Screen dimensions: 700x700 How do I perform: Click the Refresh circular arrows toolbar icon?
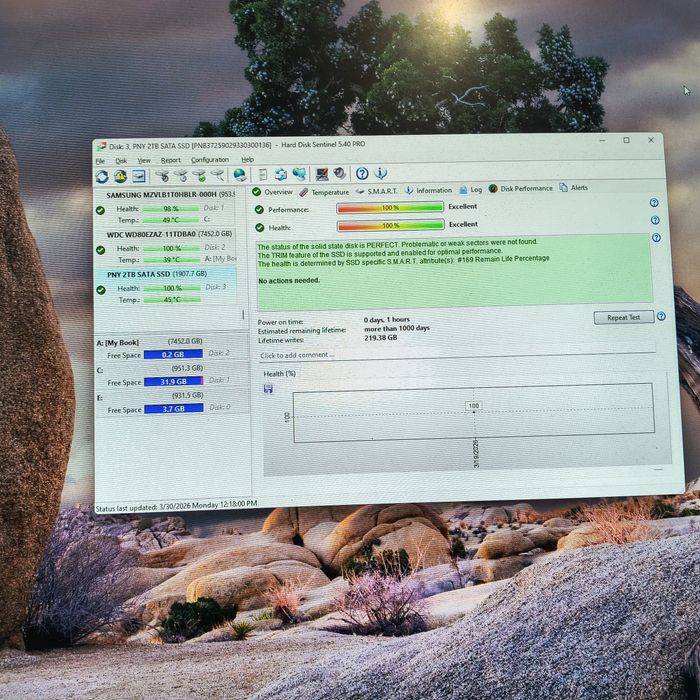point(102,177)
